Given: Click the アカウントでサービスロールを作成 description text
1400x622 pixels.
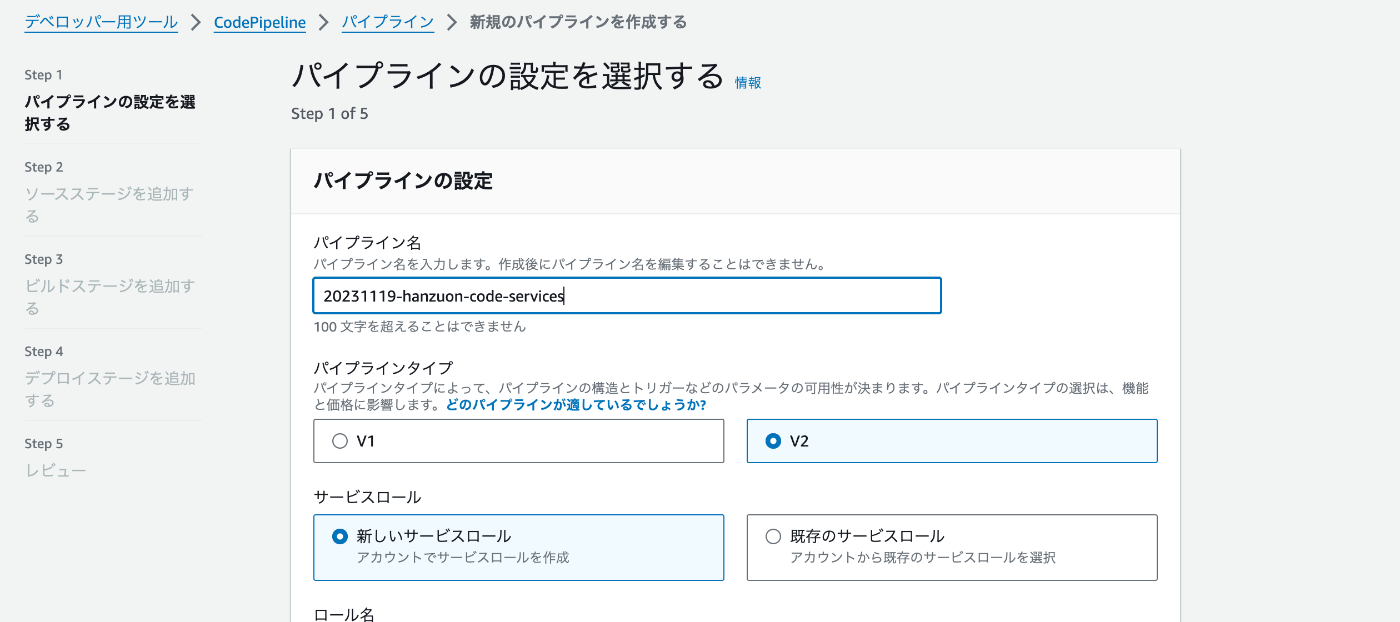Looking at the screenshot, I should coord(463,558).
